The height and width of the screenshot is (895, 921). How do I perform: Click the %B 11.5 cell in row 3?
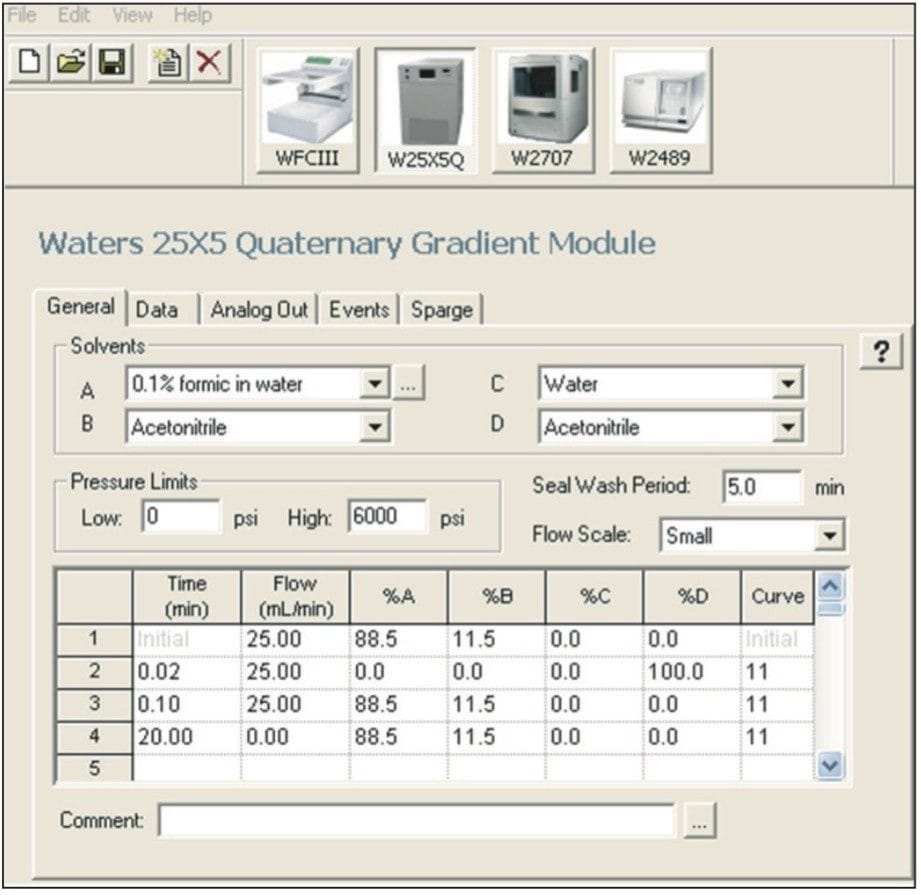(497, 704)
